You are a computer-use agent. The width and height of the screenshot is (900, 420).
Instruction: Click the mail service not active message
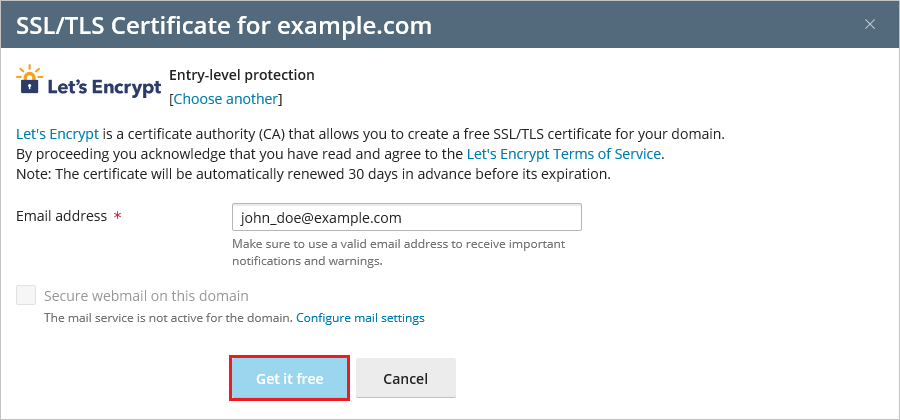167,318
